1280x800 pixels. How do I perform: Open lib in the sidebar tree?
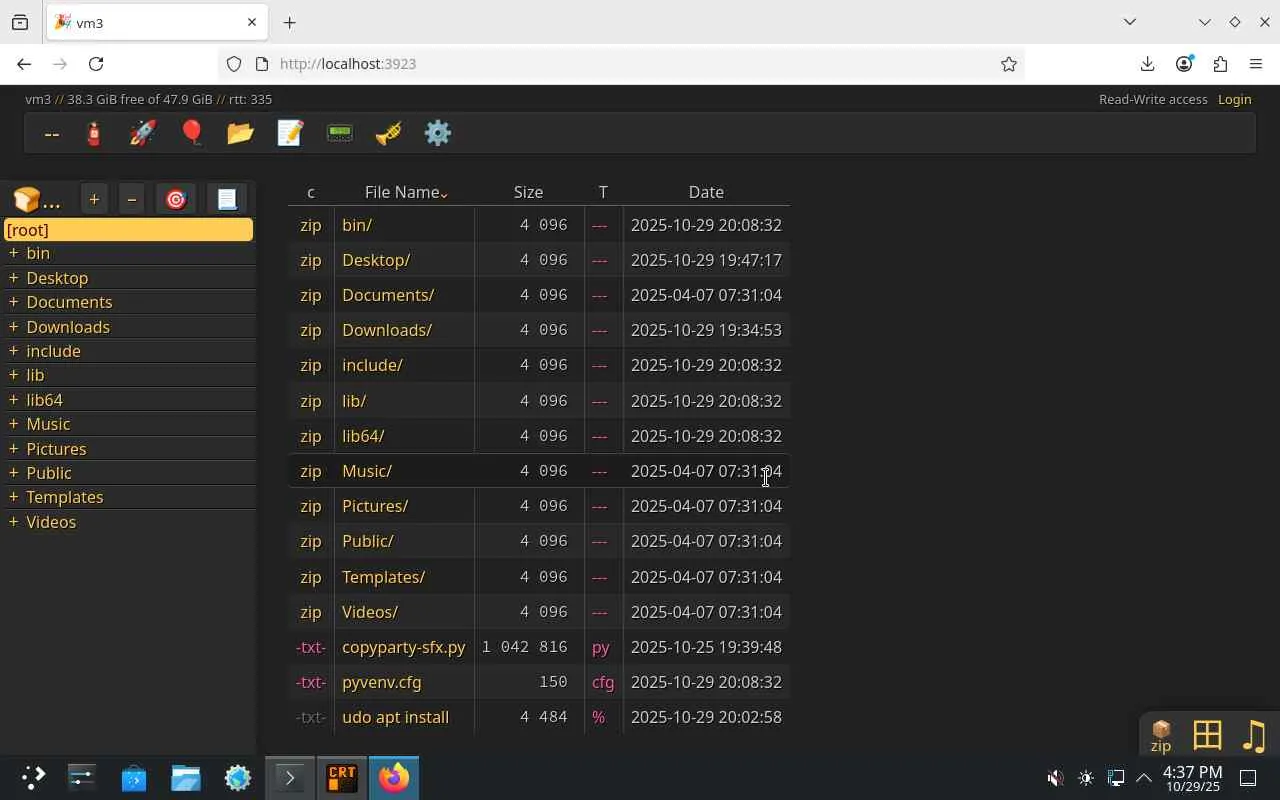click(35, 375)
